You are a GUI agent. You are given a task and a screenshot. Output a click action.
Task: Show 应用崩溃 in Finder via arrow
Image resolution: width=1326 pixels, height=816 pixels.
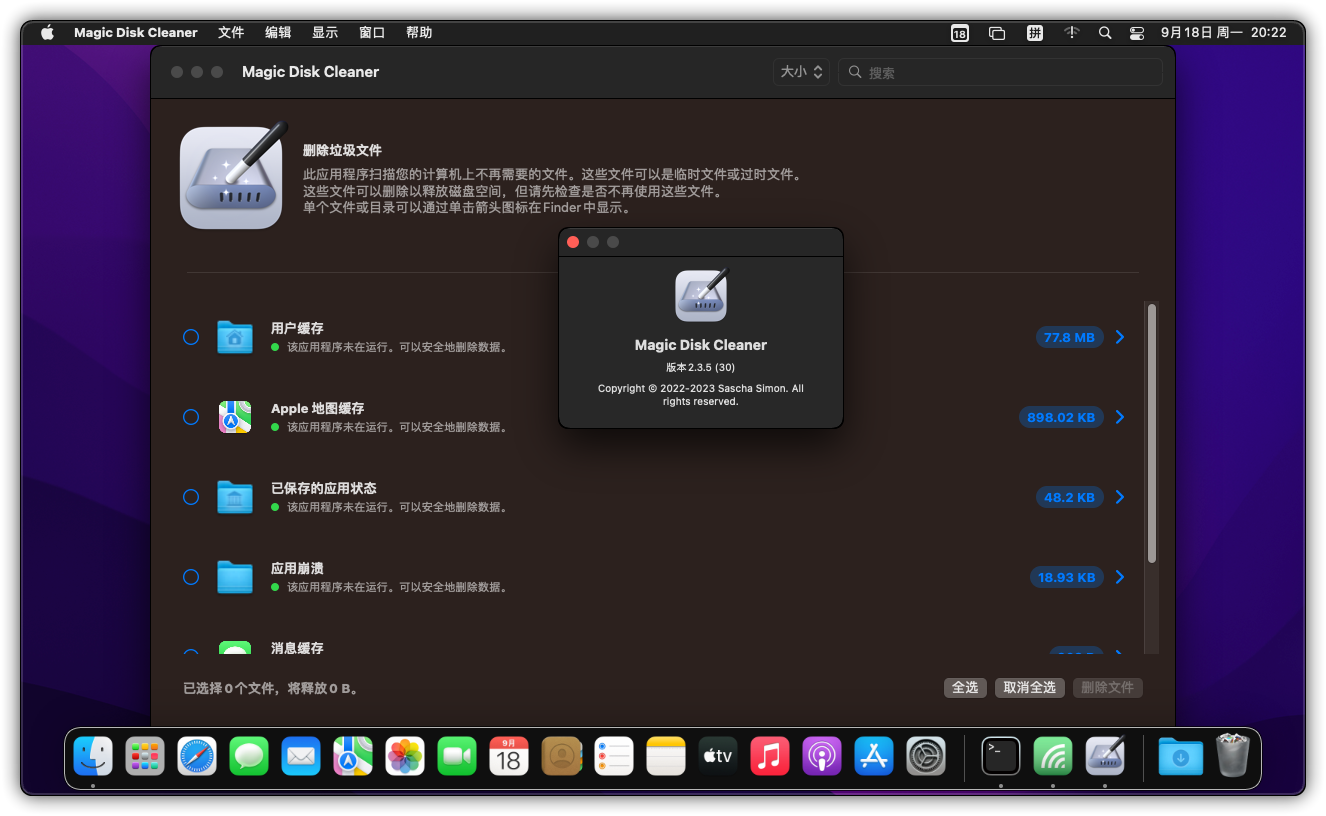point(1120,577)
